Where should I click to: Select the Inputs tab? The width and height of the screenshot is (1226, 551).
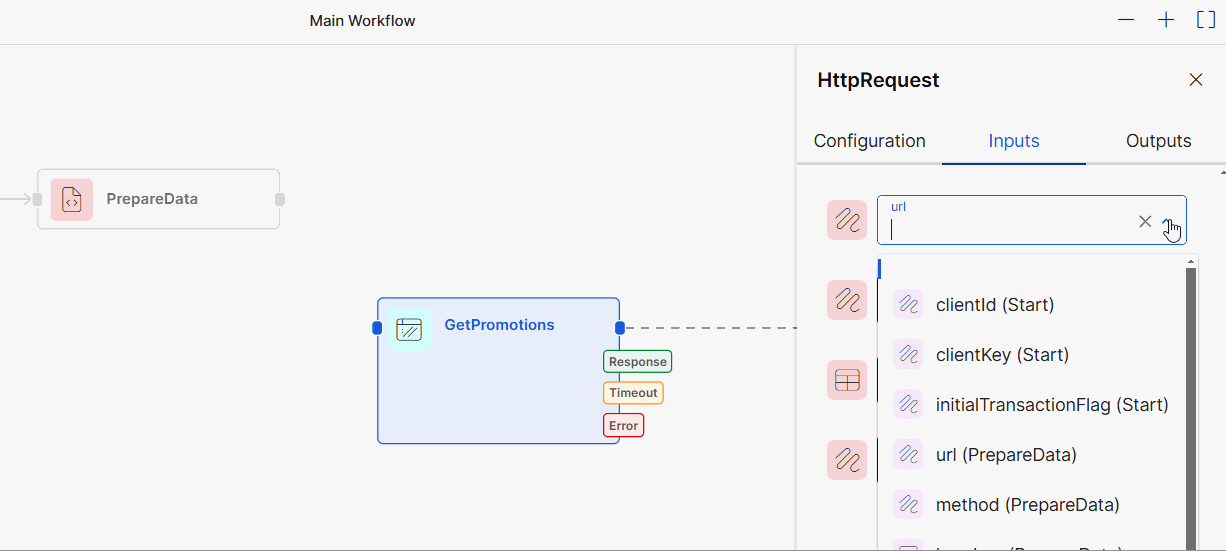[1014, 141]
